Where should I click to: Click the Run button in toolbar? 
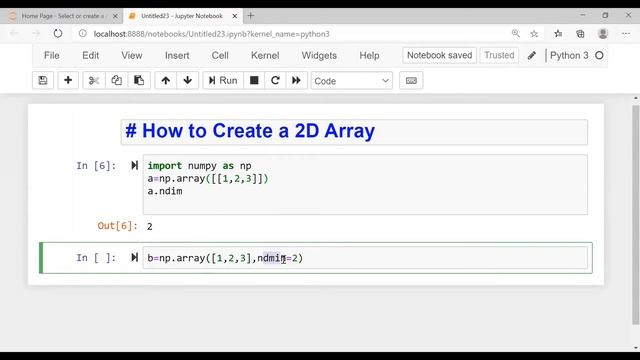[x=223, y=80]
